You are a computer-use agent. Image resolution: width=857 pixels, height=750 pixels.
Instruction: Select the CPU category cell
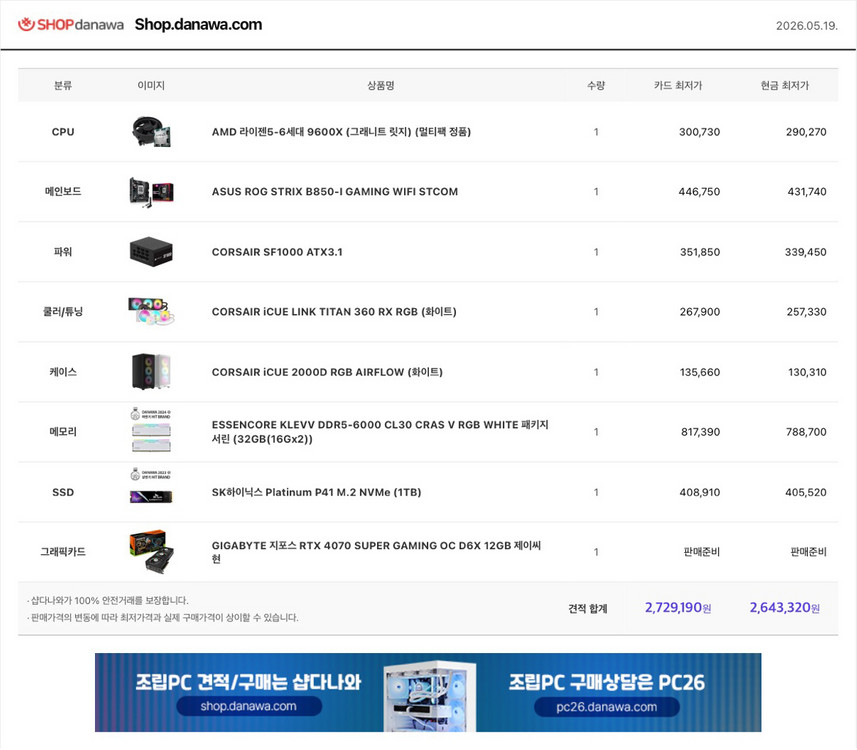(x=63, y=132)
